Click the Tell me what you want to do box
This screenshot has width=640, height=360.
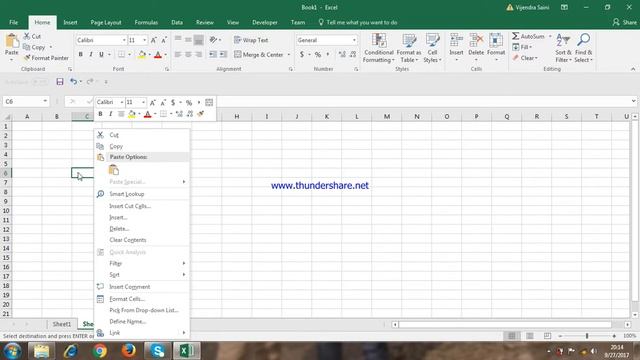pos(358,22)
